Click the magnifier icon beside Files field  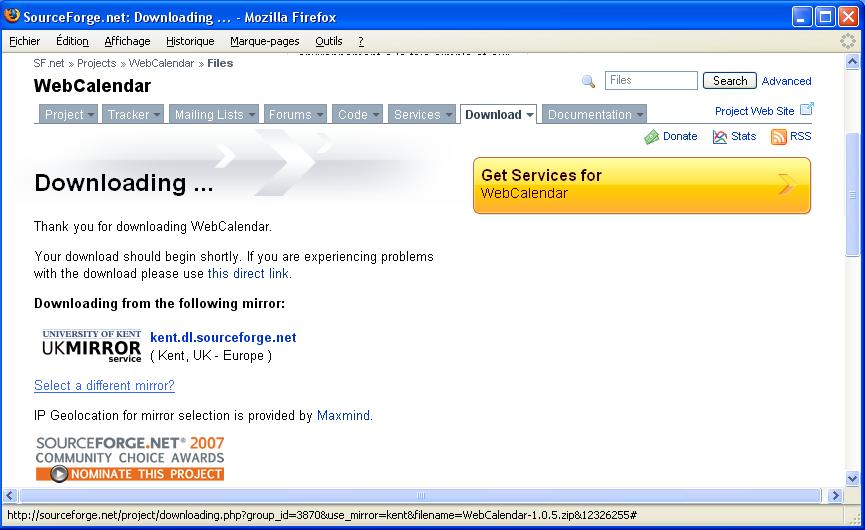coord(588,82)
